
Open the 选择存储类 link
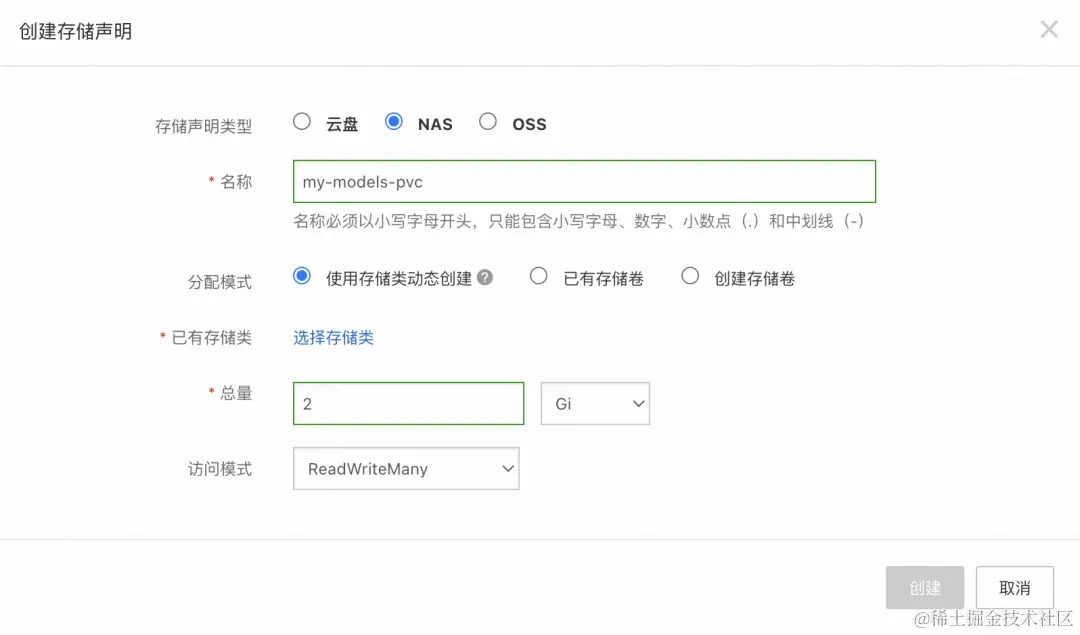(x=332, y=338)
